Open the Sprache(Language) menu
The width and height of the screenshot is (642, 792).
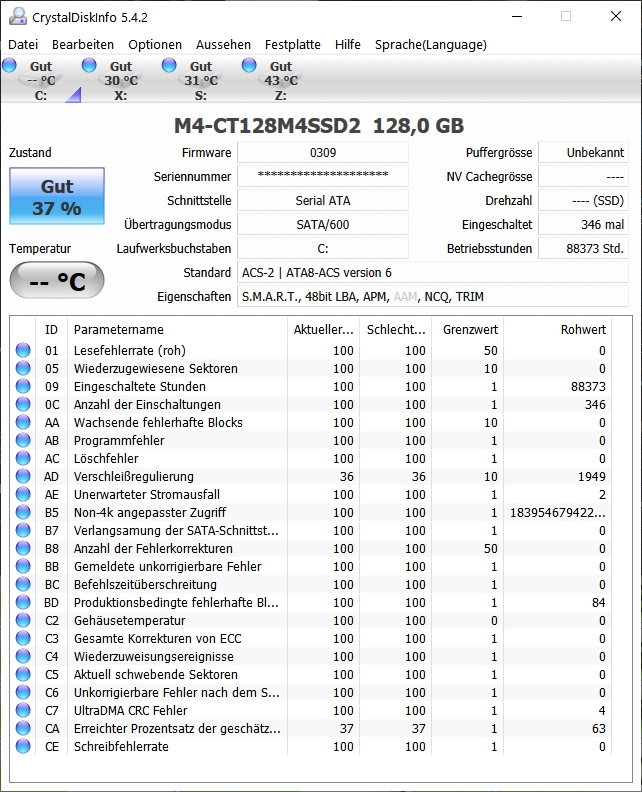(x=431, y=44)
